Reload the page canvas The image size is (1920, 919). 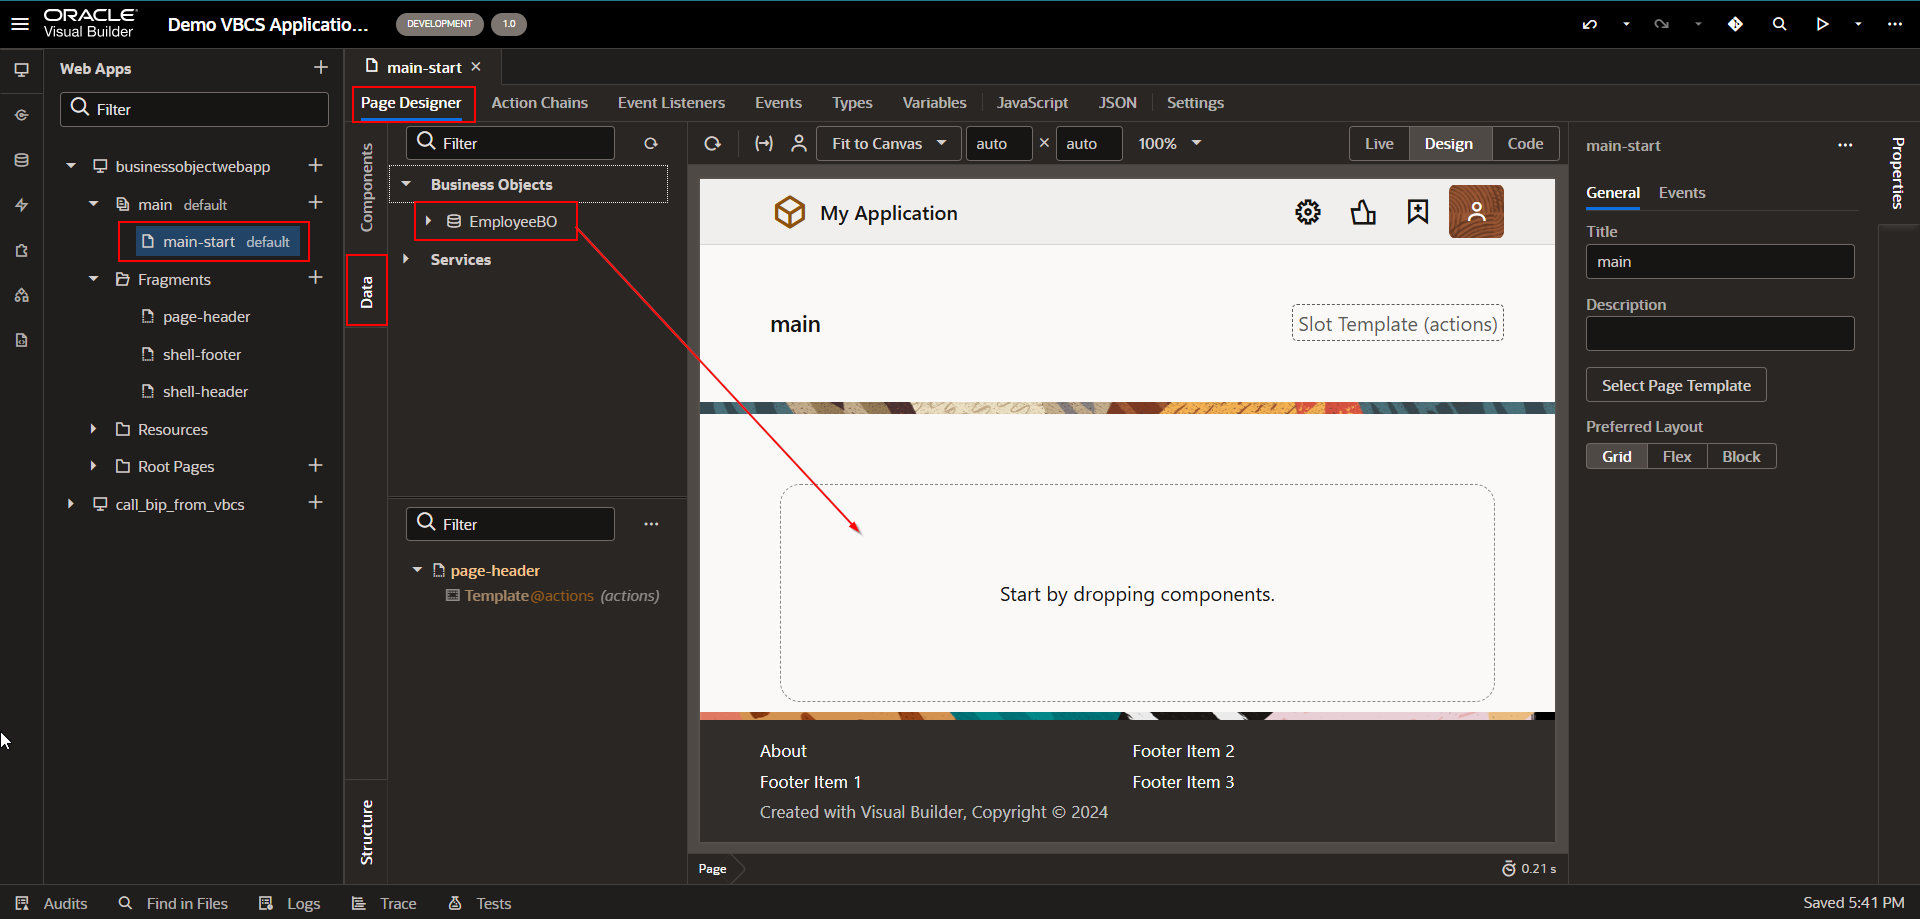point(712,144)
